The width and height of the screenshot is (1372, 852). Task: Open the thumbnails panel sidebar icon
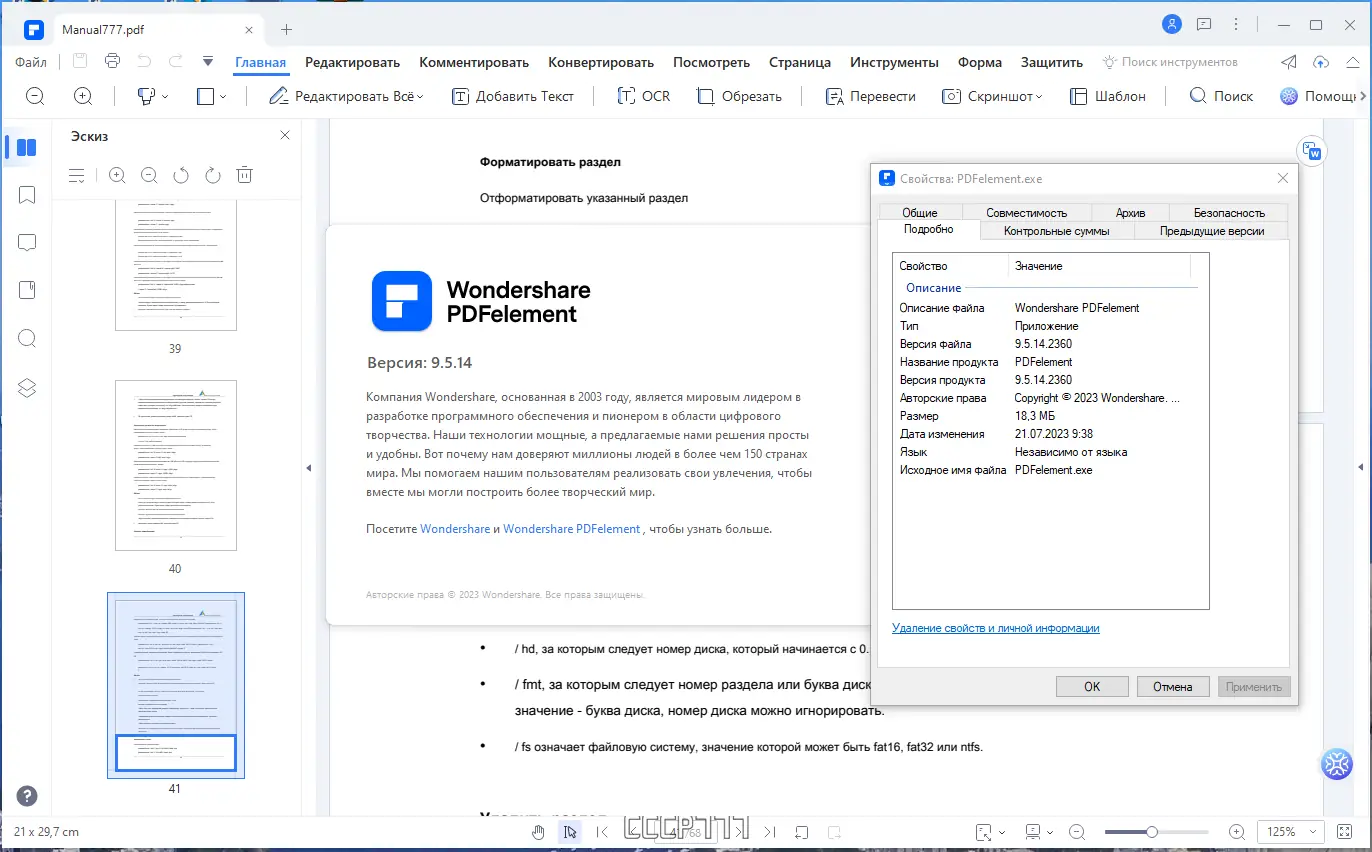point(27,148)
